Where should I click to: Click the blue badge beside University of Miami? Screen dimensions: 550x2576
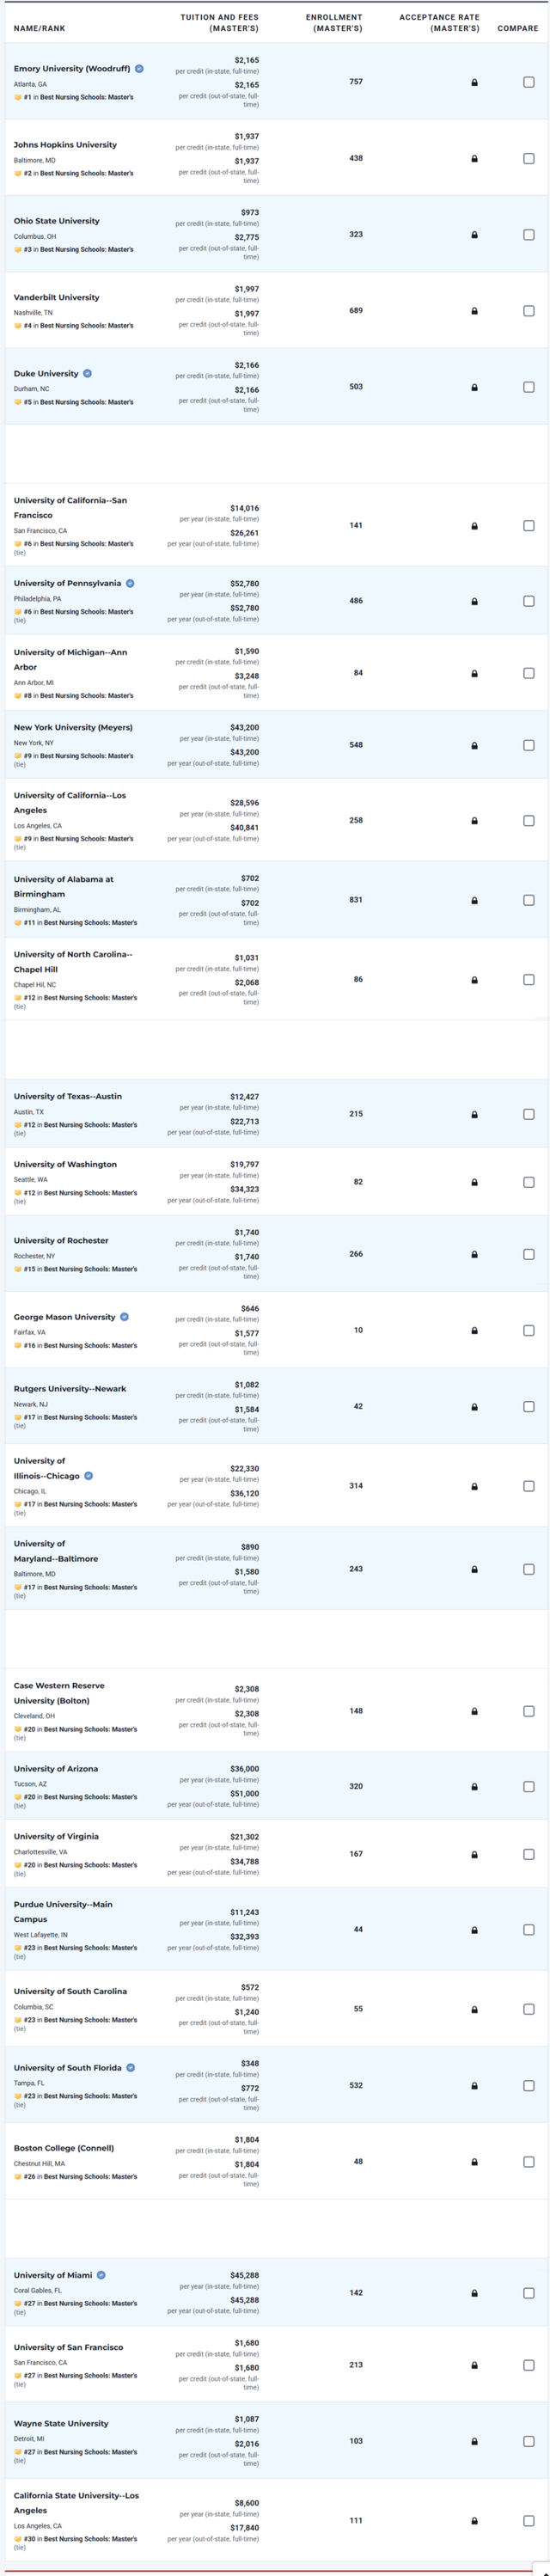[x=101, y=2275]
